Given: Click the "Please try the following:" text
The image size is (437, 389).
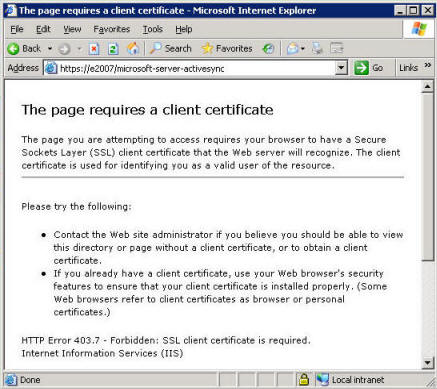Looking at the screenshot, I should 76,207.
